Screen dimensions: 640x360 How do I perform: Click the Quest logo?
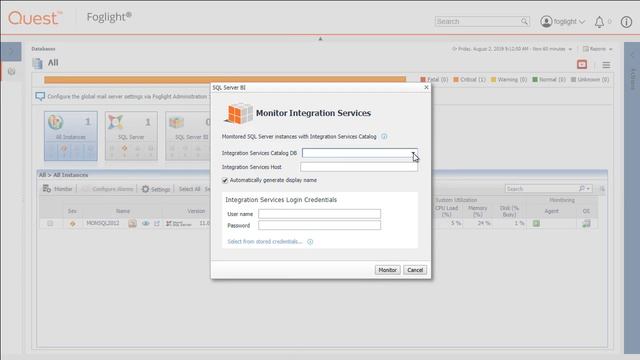click(x=35, y=18)
